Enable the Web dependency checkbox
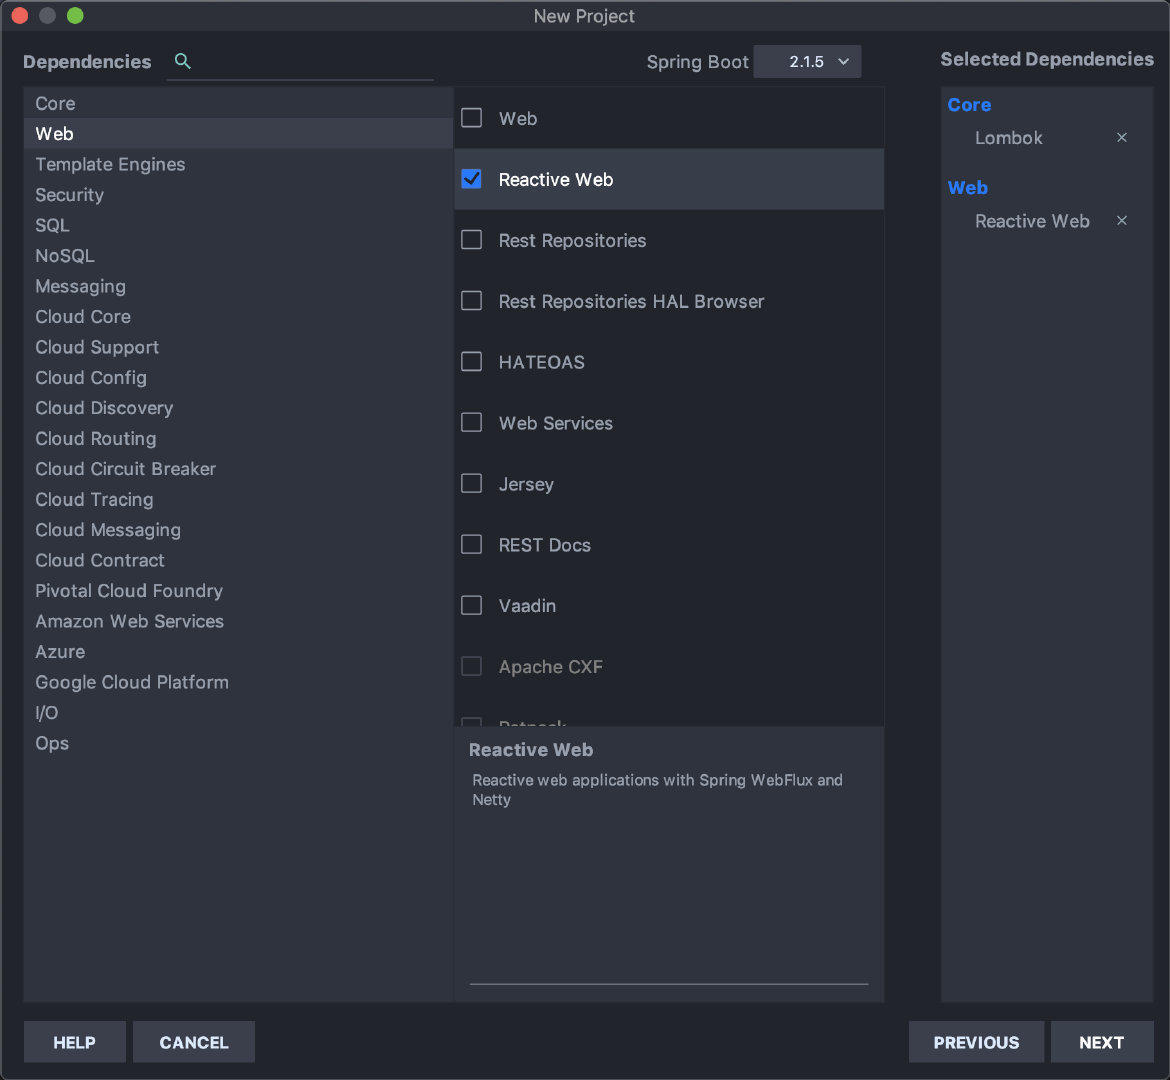Viewport: 1170px width, 1080px height. pos(472,118)
